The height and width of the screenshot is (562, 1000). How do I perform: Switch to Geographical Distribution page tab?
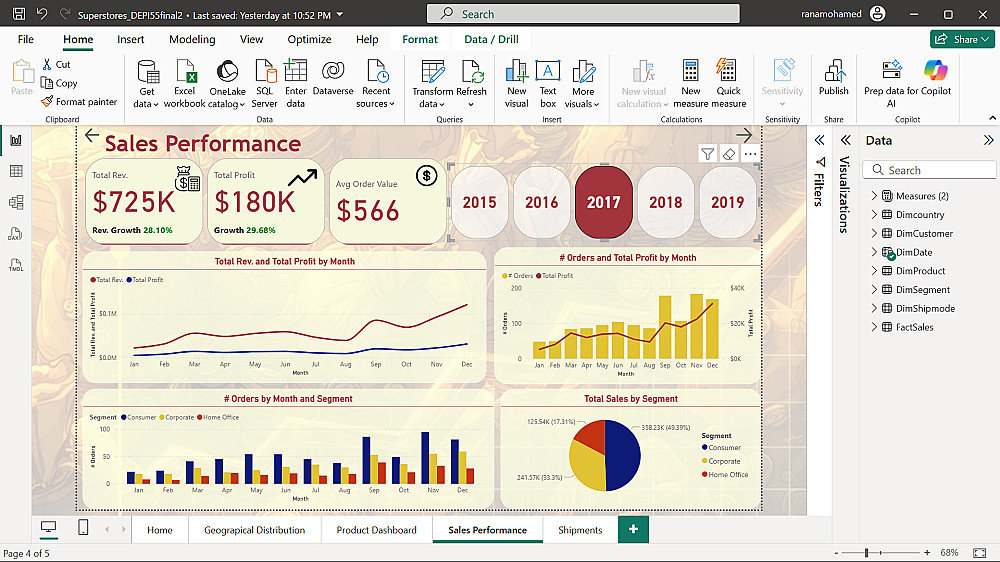[x=254, y=530]
